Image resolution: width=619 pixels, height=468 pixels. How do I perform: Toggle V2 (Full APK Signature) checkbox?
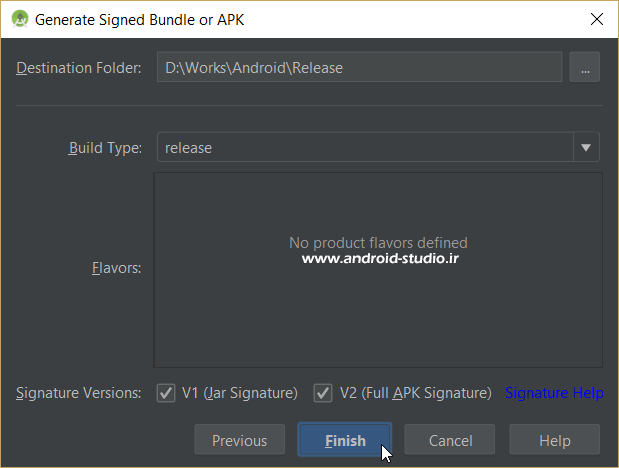click(x=323, y=393)
